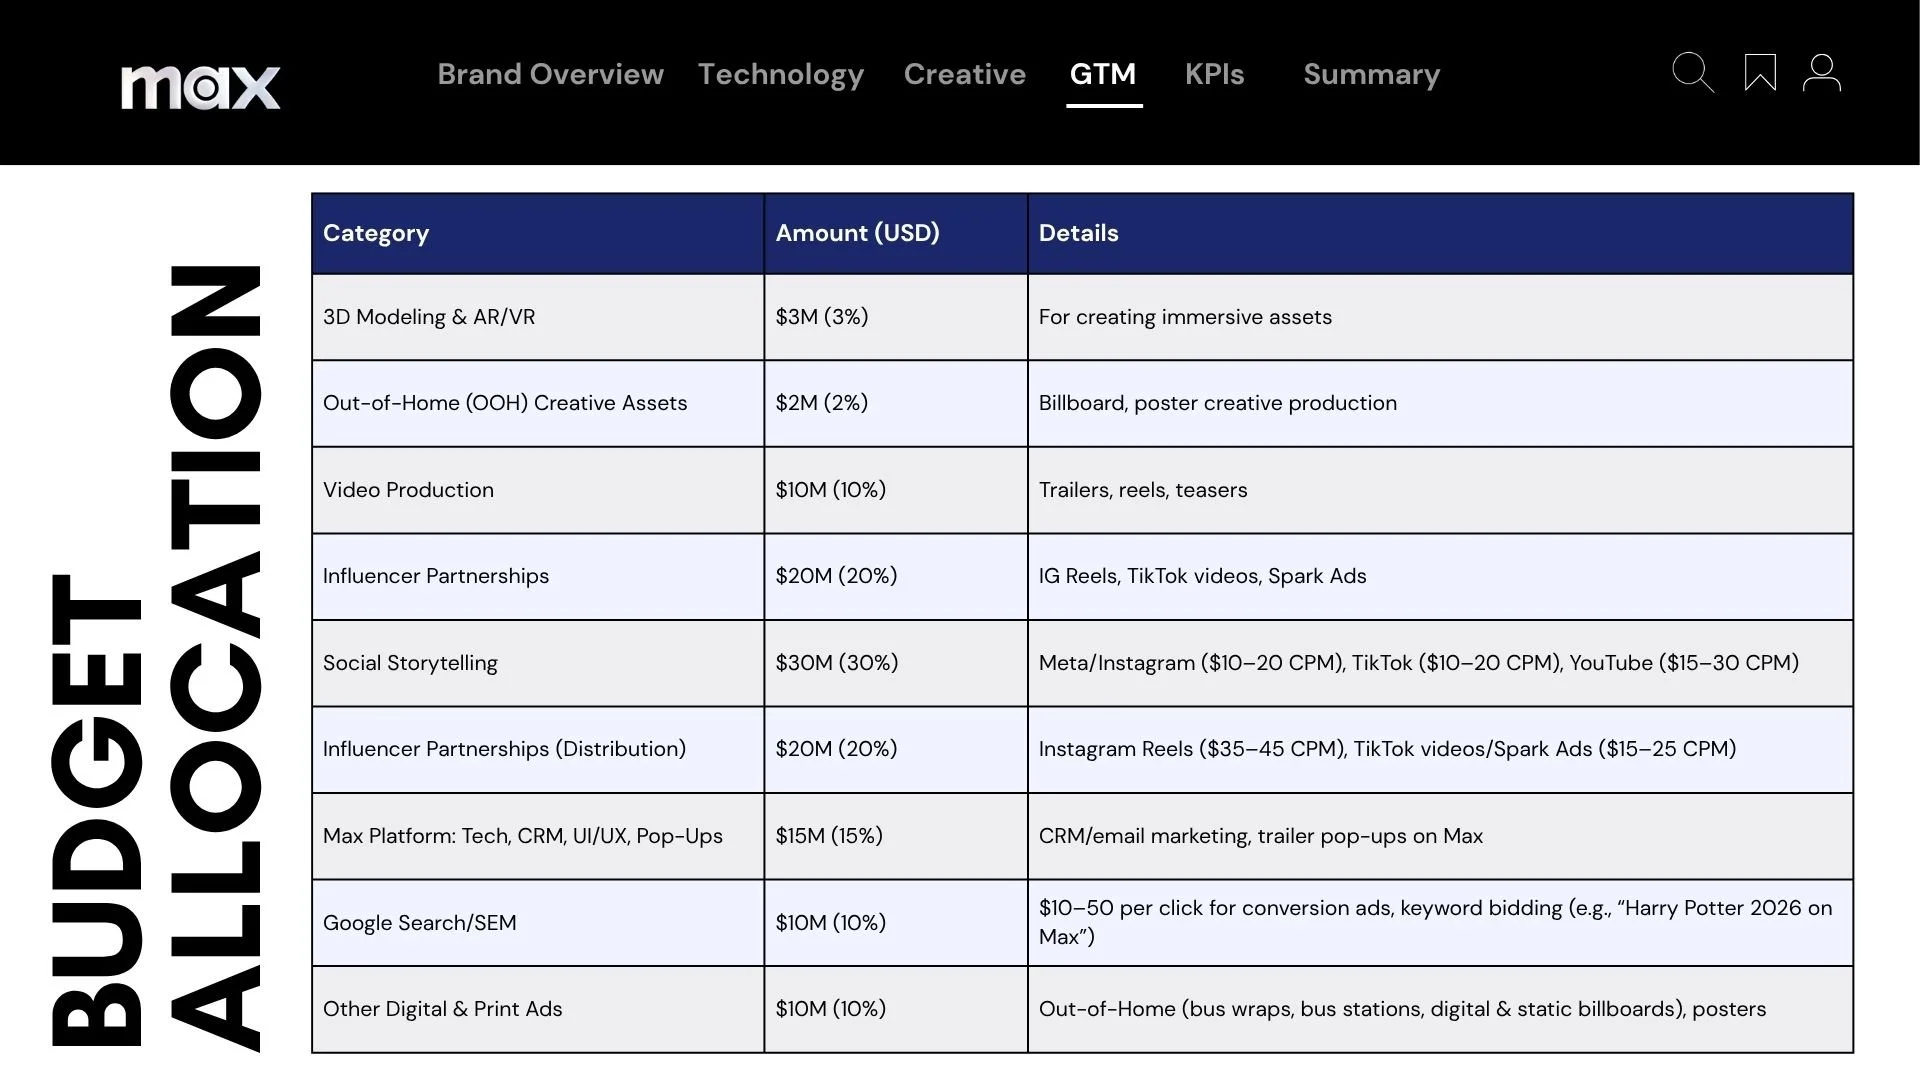The width and height of the screenshot is (1920, 1080).
Task: Click the Category column header
Action: pyautogui.click(x=376, y=233)
